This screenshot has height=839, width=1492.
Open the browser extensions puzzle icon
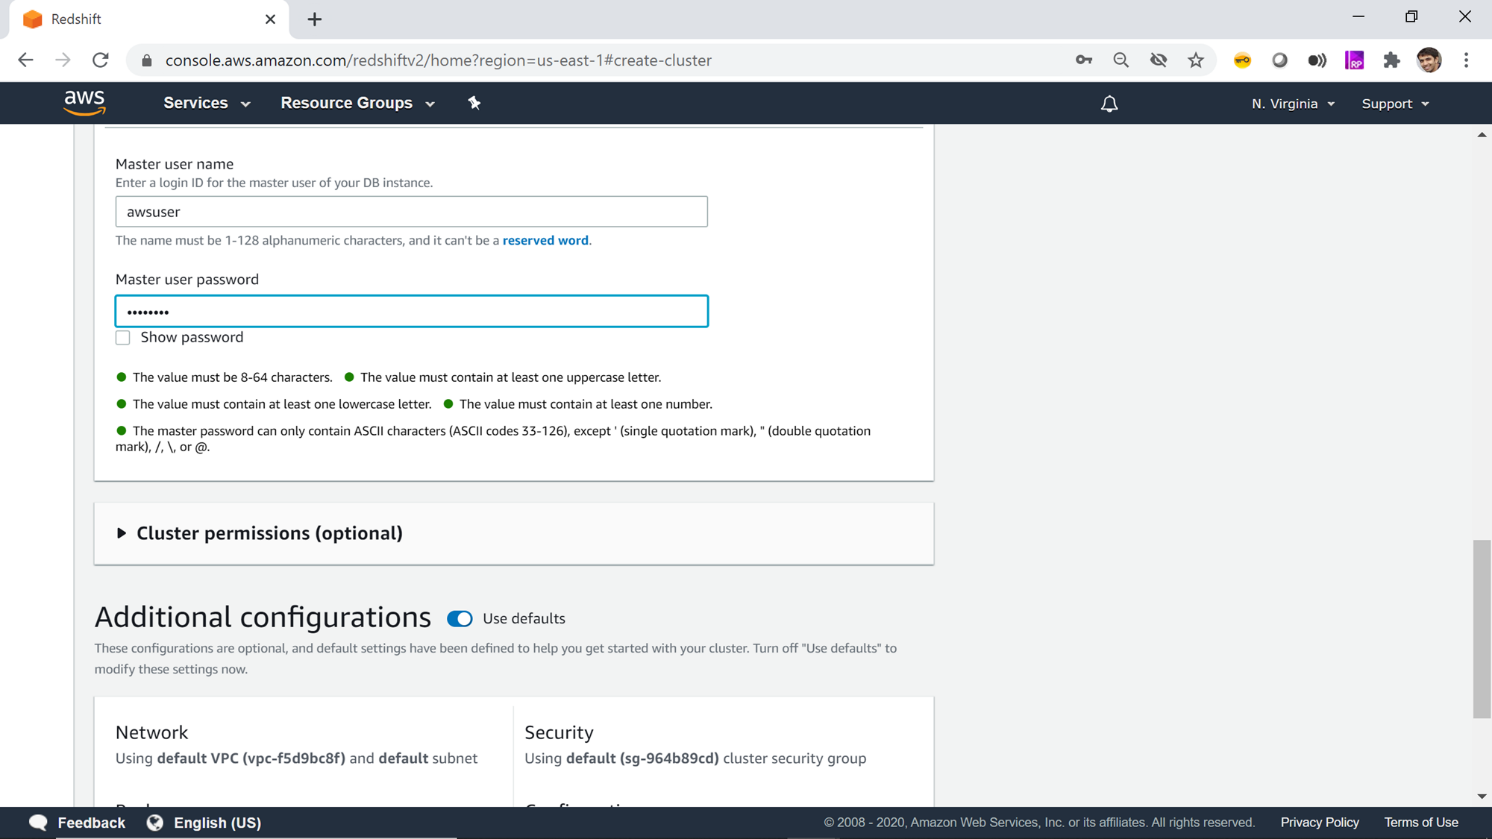click(x=1391, y=60)
